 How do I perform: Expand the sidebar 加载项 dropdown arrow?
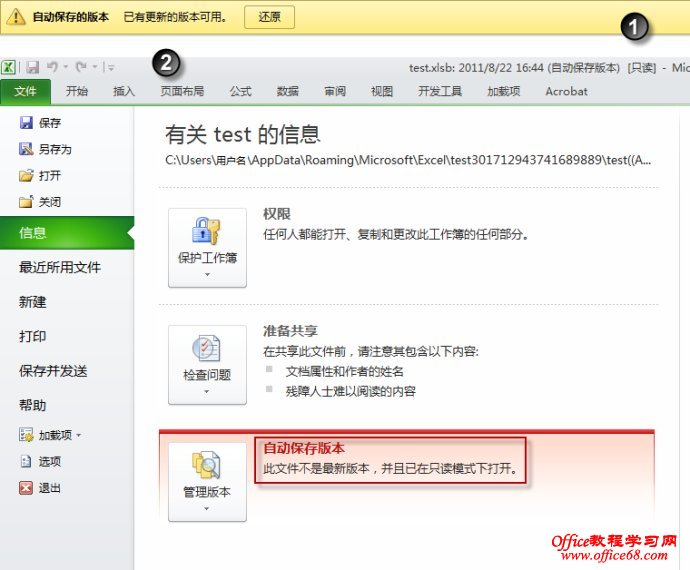79,435
